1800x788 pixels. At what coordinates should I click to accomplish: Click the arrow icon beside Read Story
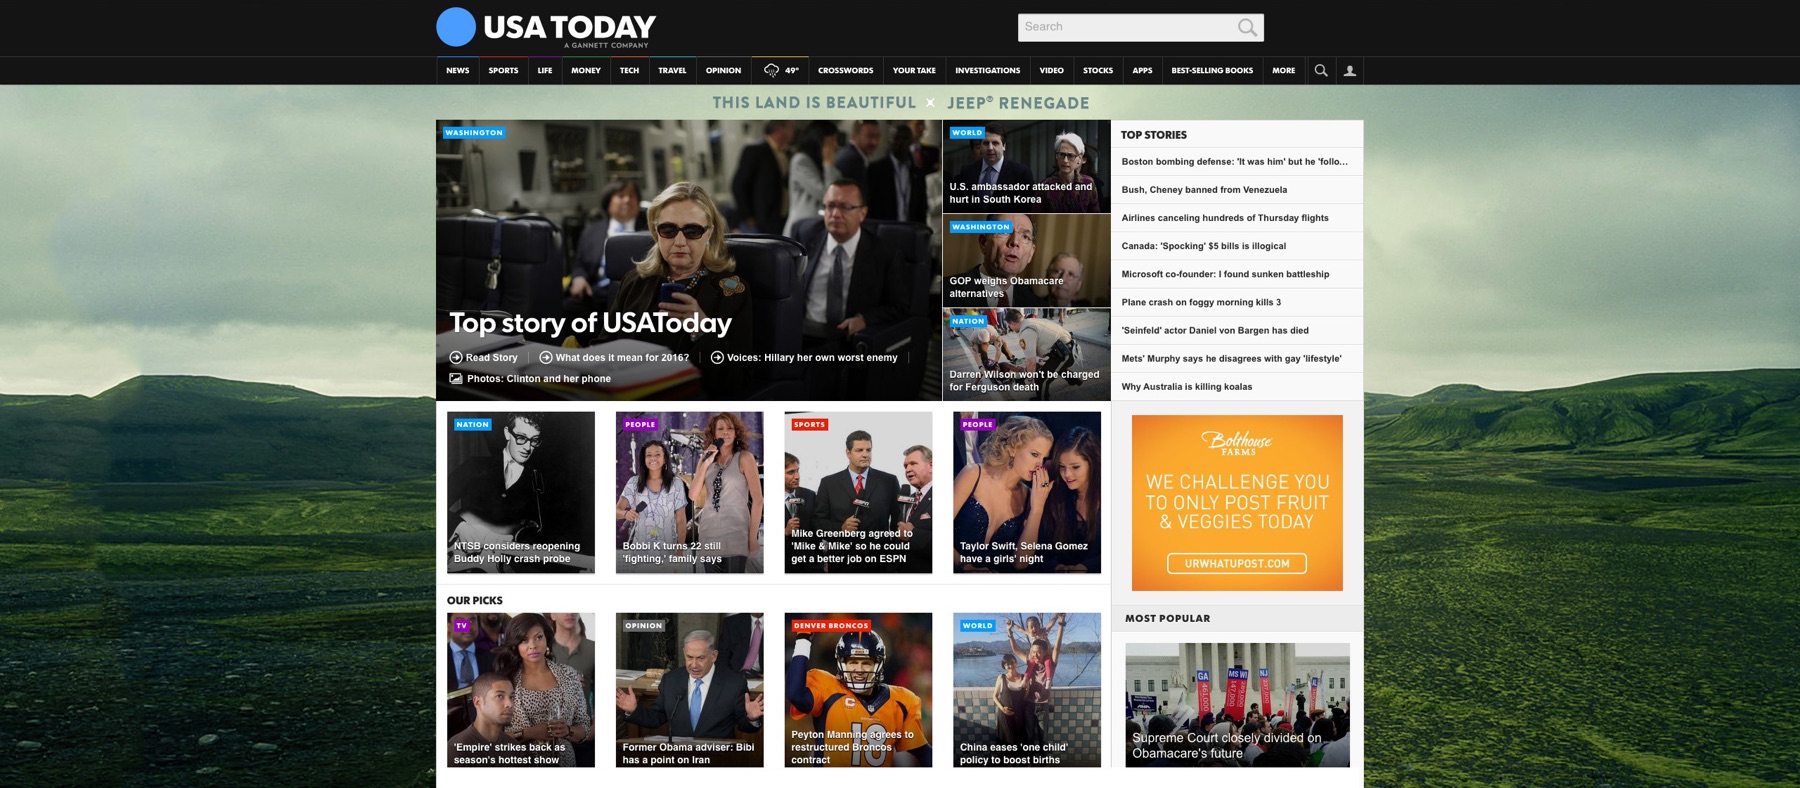[x=456, y=357]
